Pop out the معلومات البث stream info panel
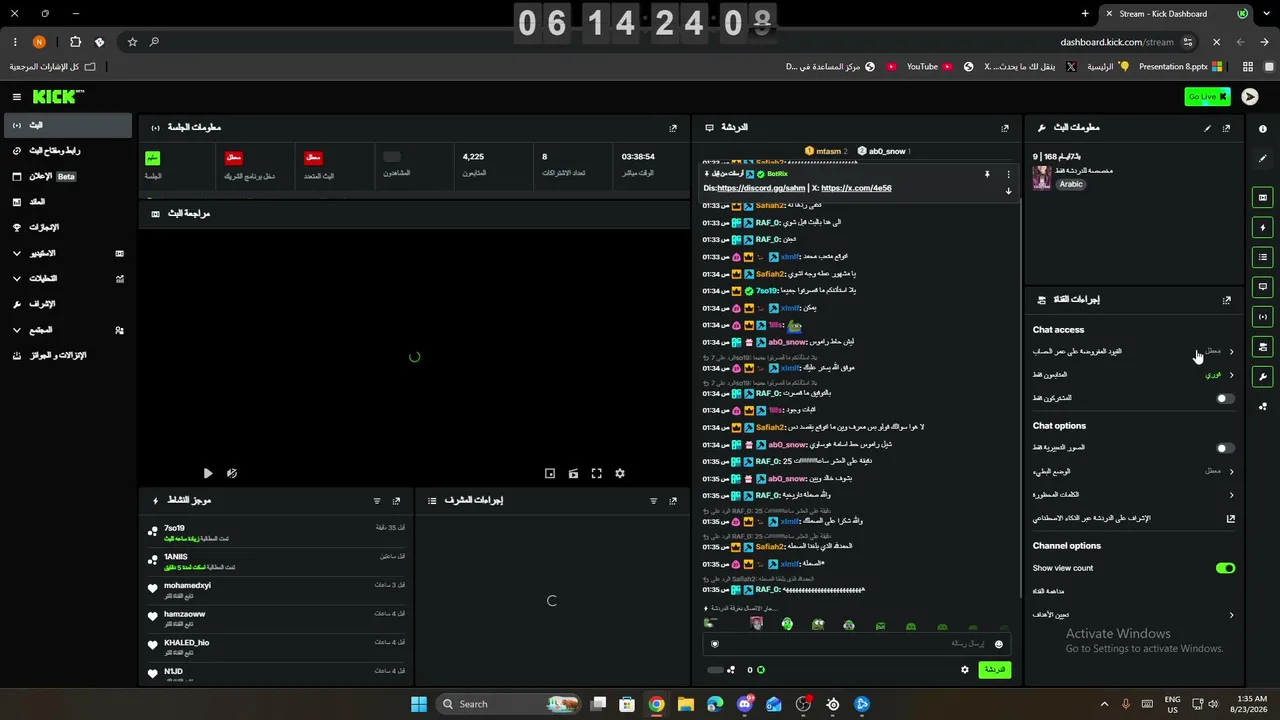The width and height of the screenshot is (1280, 720). [1227, 128]
